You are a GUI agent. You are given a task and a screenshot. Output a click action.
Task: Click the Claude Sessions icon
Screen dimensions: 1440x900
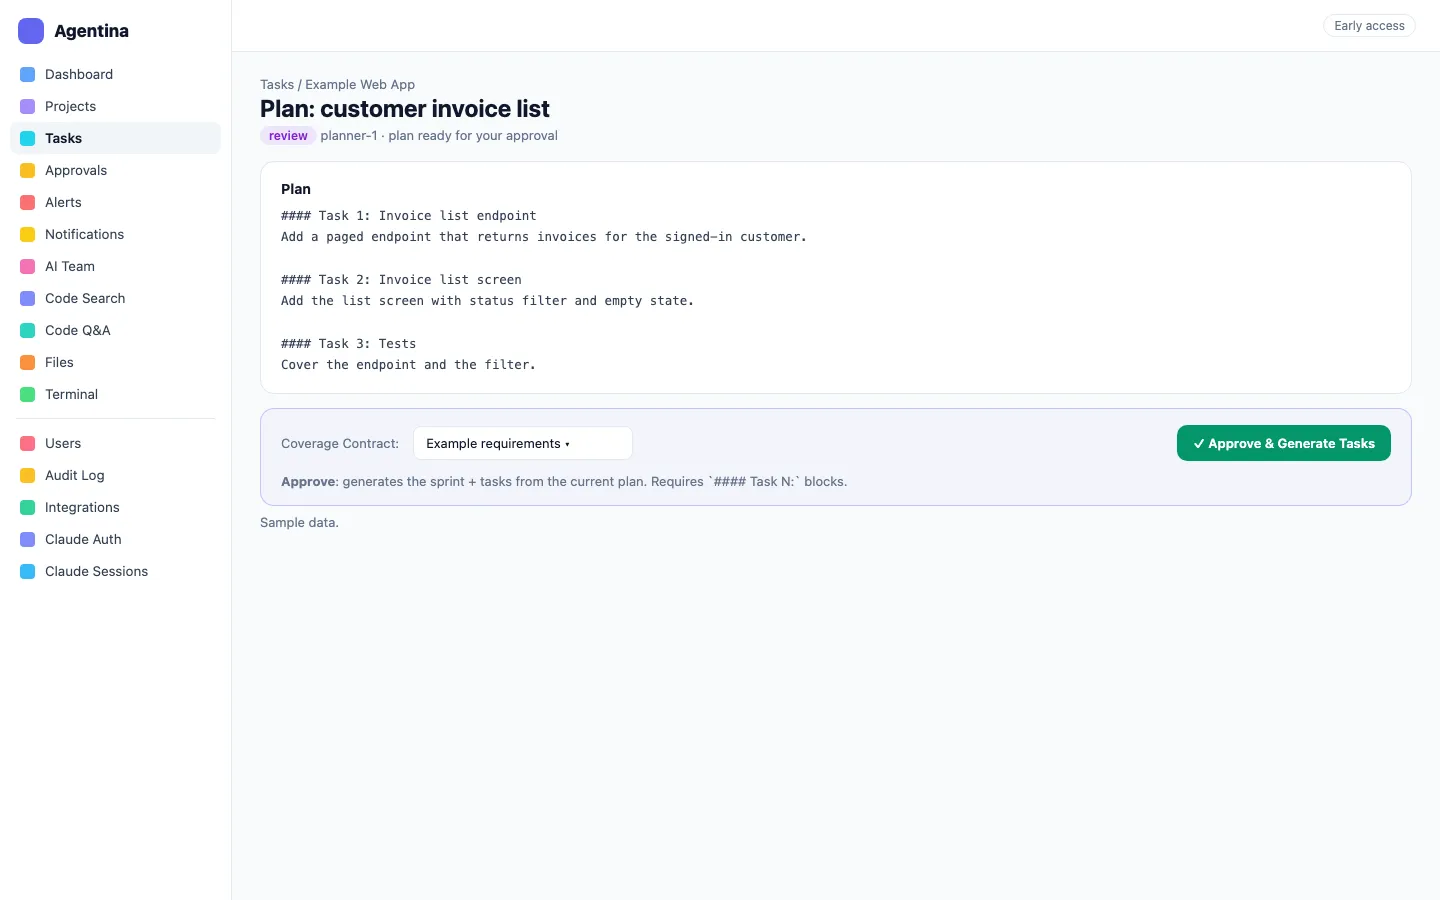point(28,572)
